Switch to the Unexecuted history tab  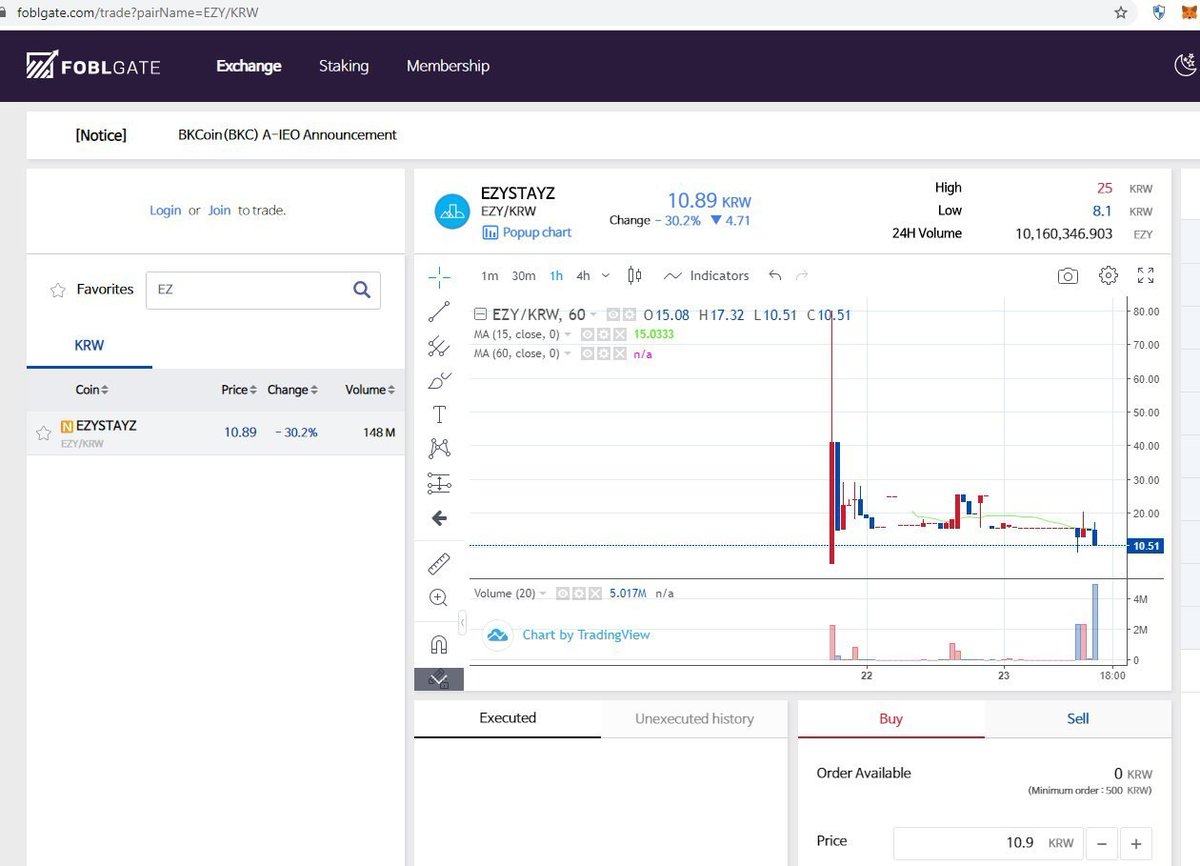click(x=694, y=719)
